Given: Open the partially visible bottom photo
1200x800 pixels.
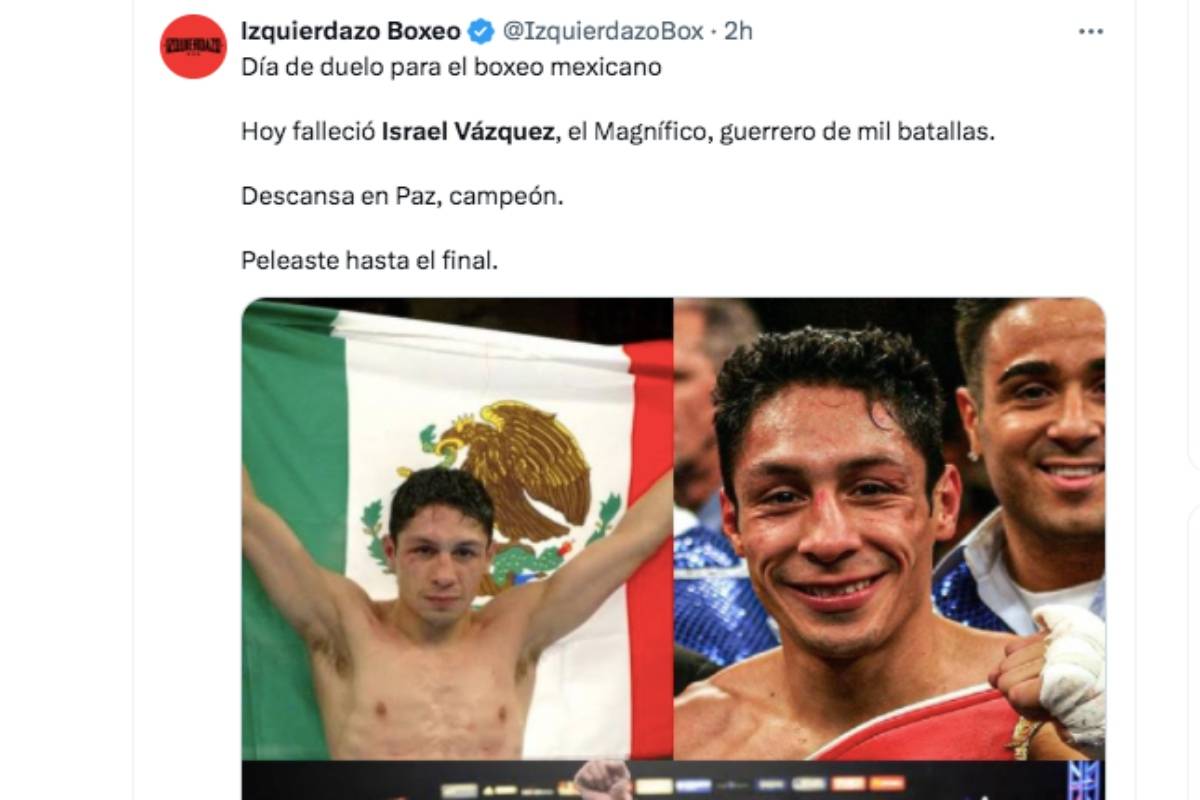Looking at the screenshot, I should 673,781.
